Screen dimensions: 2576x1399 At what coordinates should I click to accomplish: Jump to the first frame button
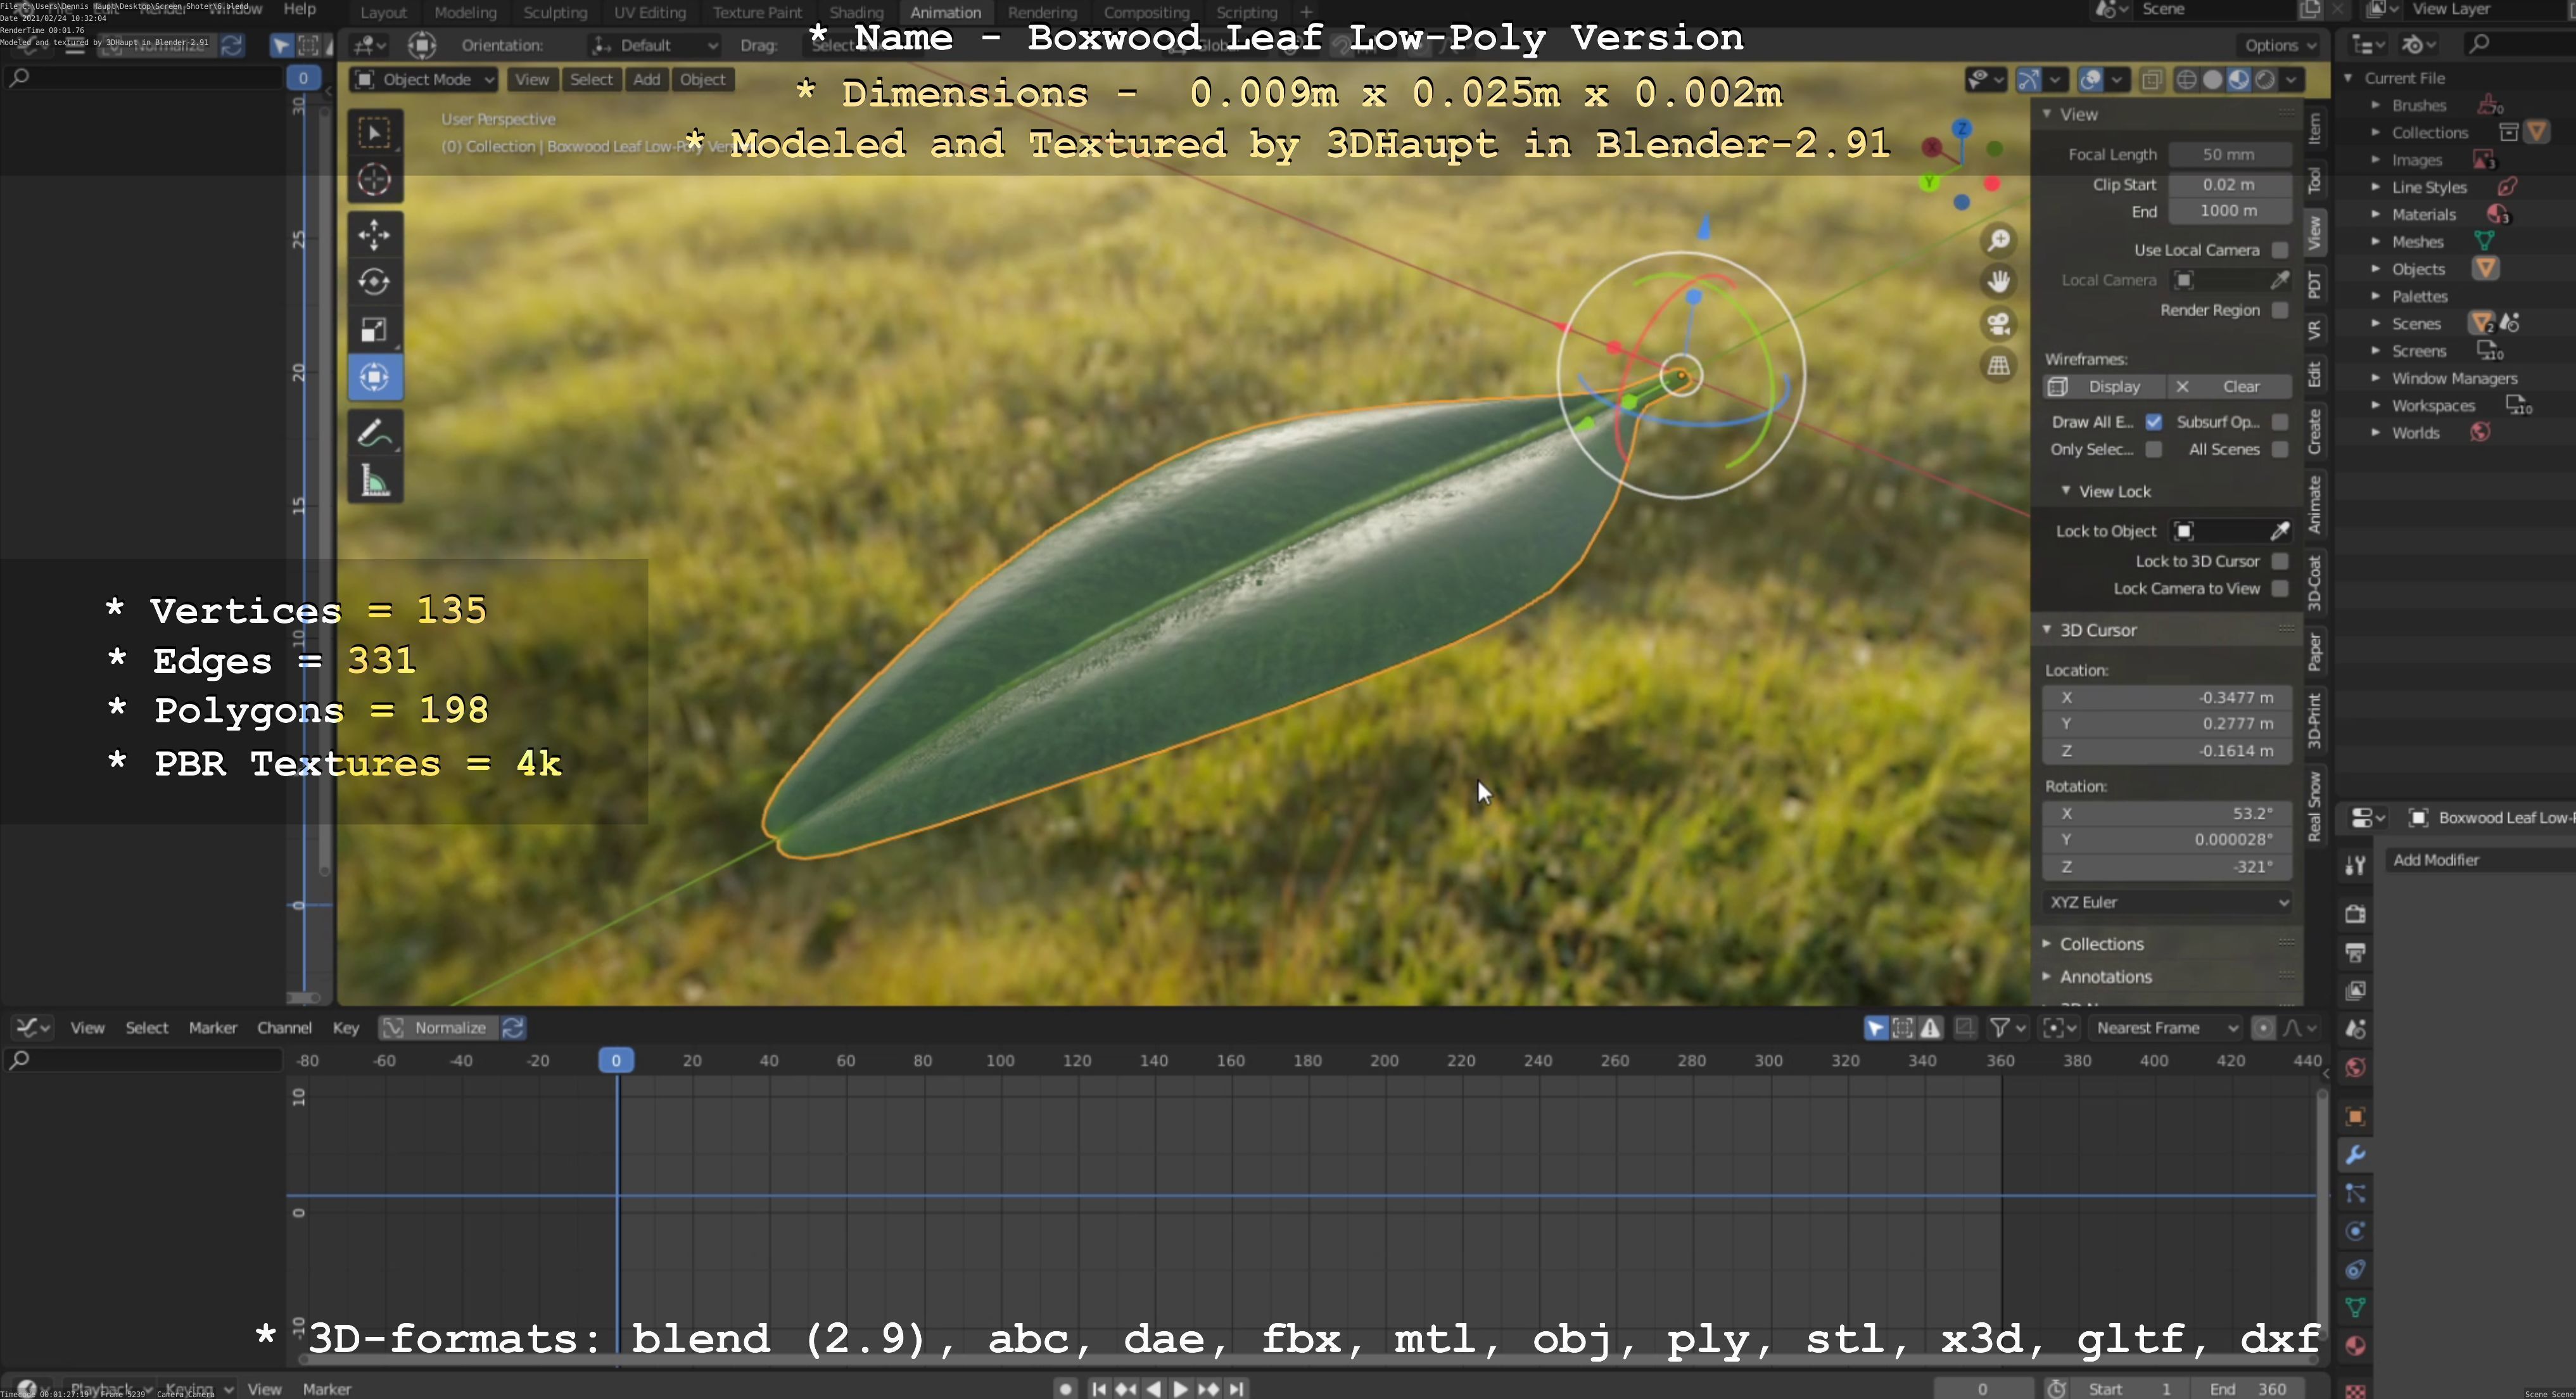[x=1099, y=1388]
